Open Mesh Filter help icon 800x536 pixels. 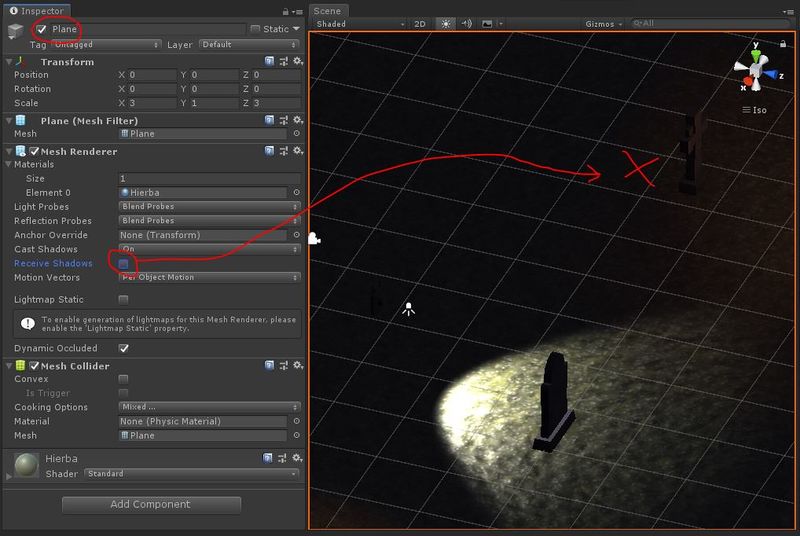pos(269,120)
